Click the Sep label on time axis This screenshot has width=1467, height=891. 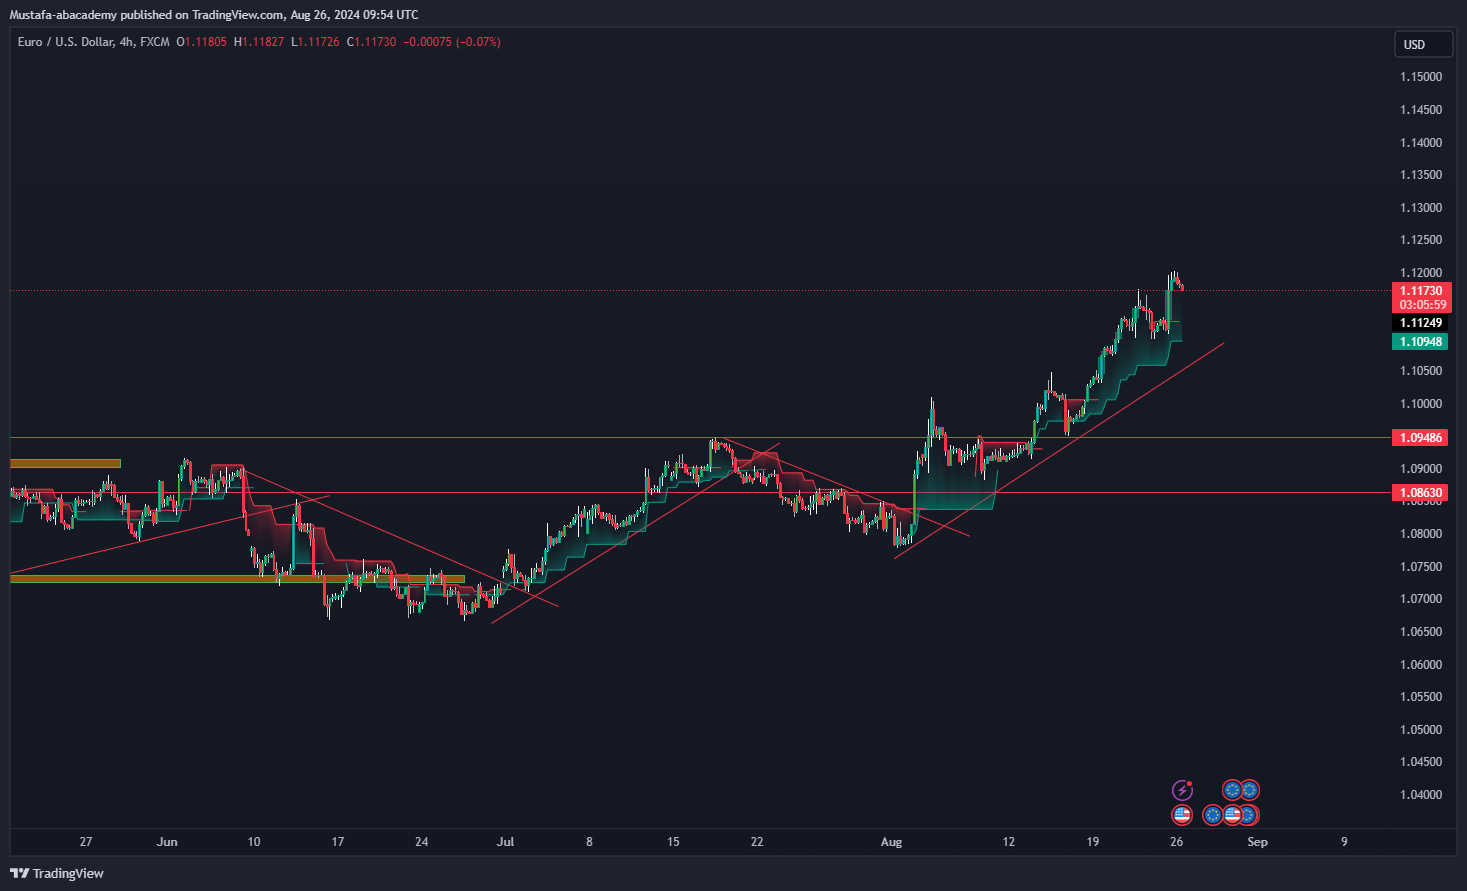click(x=1257, y=842)
